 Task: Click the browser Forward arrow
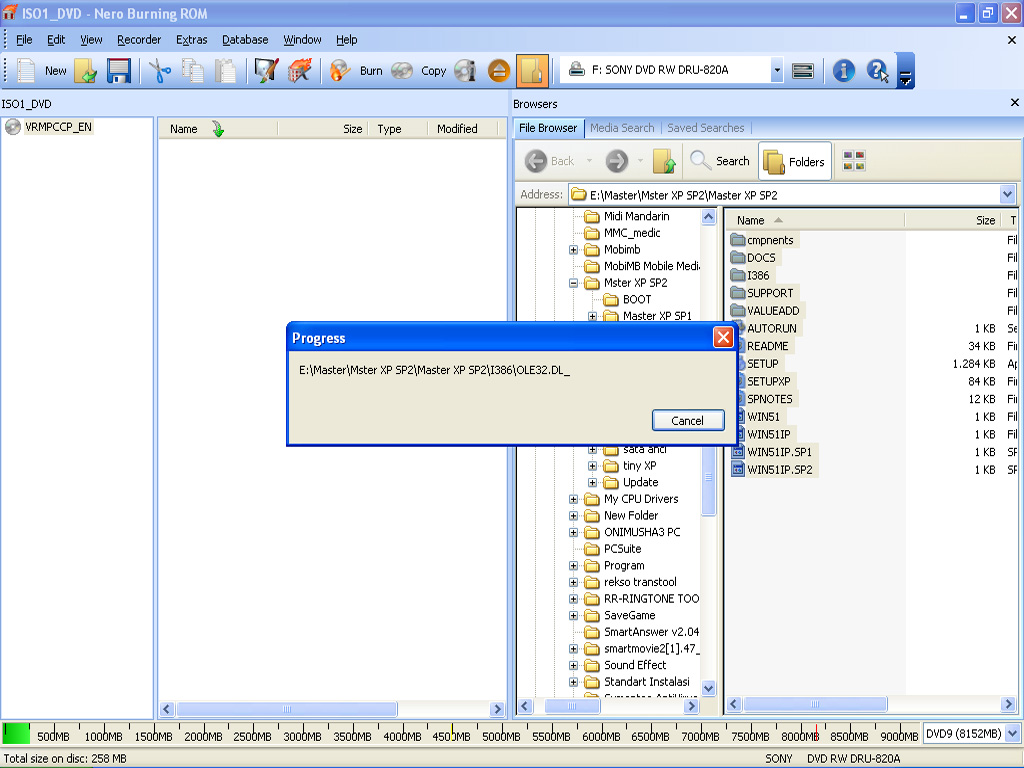(x=616, y=161)
